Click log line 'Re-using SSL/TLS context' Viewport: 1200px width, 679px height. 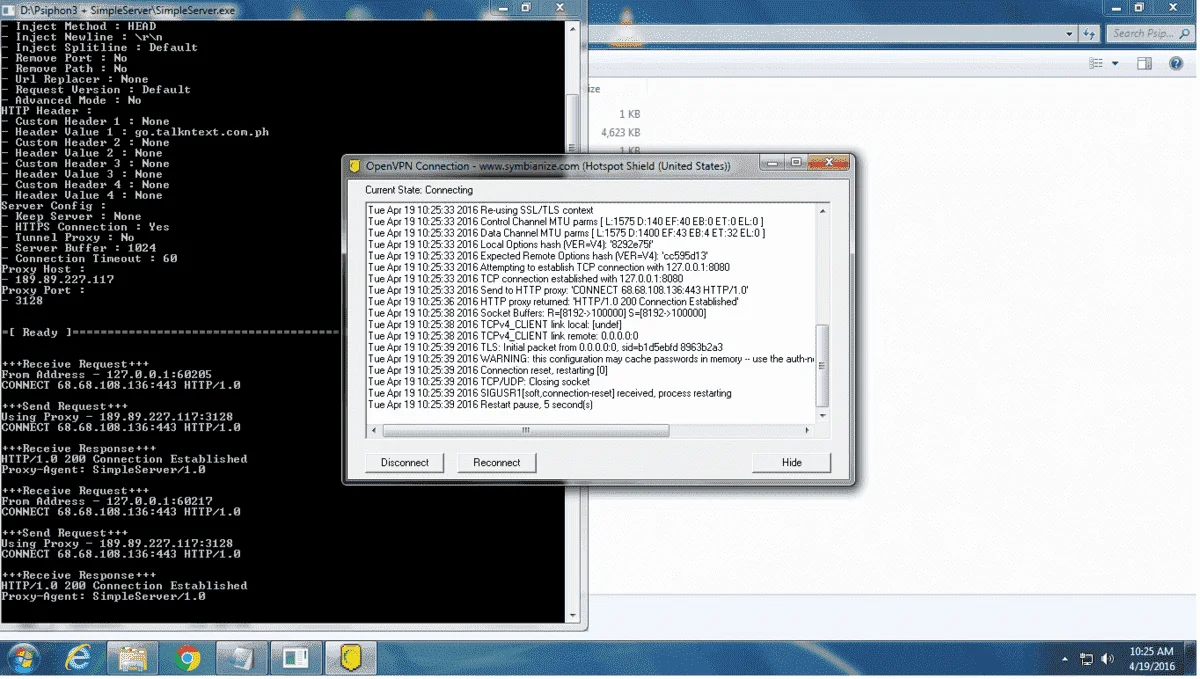pyautogui.click(x=480, y=210)
